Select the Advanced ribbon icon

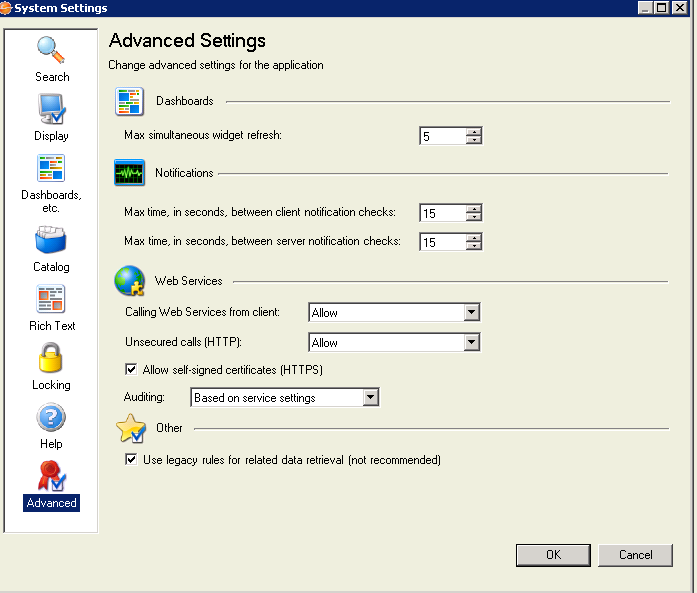(51, 477)
